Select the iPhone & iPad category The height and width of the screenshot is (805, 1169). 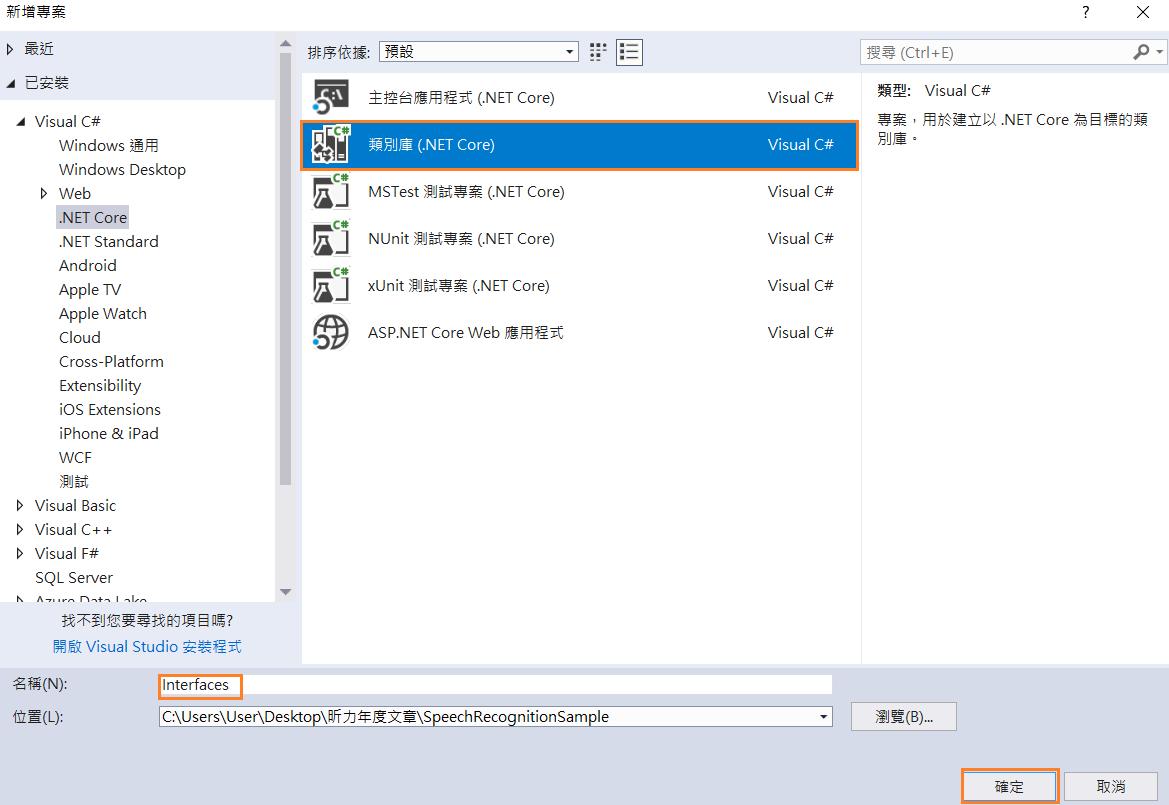pos(109,434)
